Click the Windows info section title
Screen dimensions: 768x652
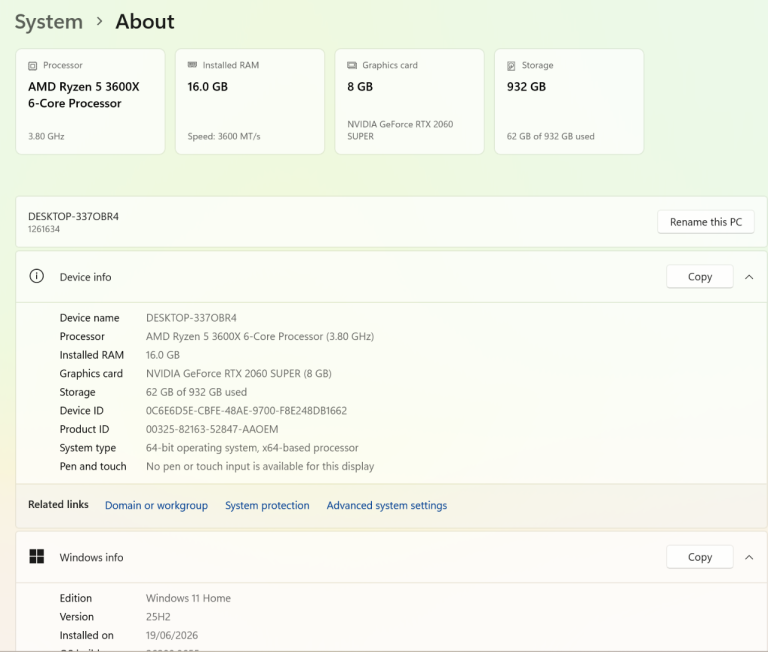pyautogui.click(x=92, y=557)
